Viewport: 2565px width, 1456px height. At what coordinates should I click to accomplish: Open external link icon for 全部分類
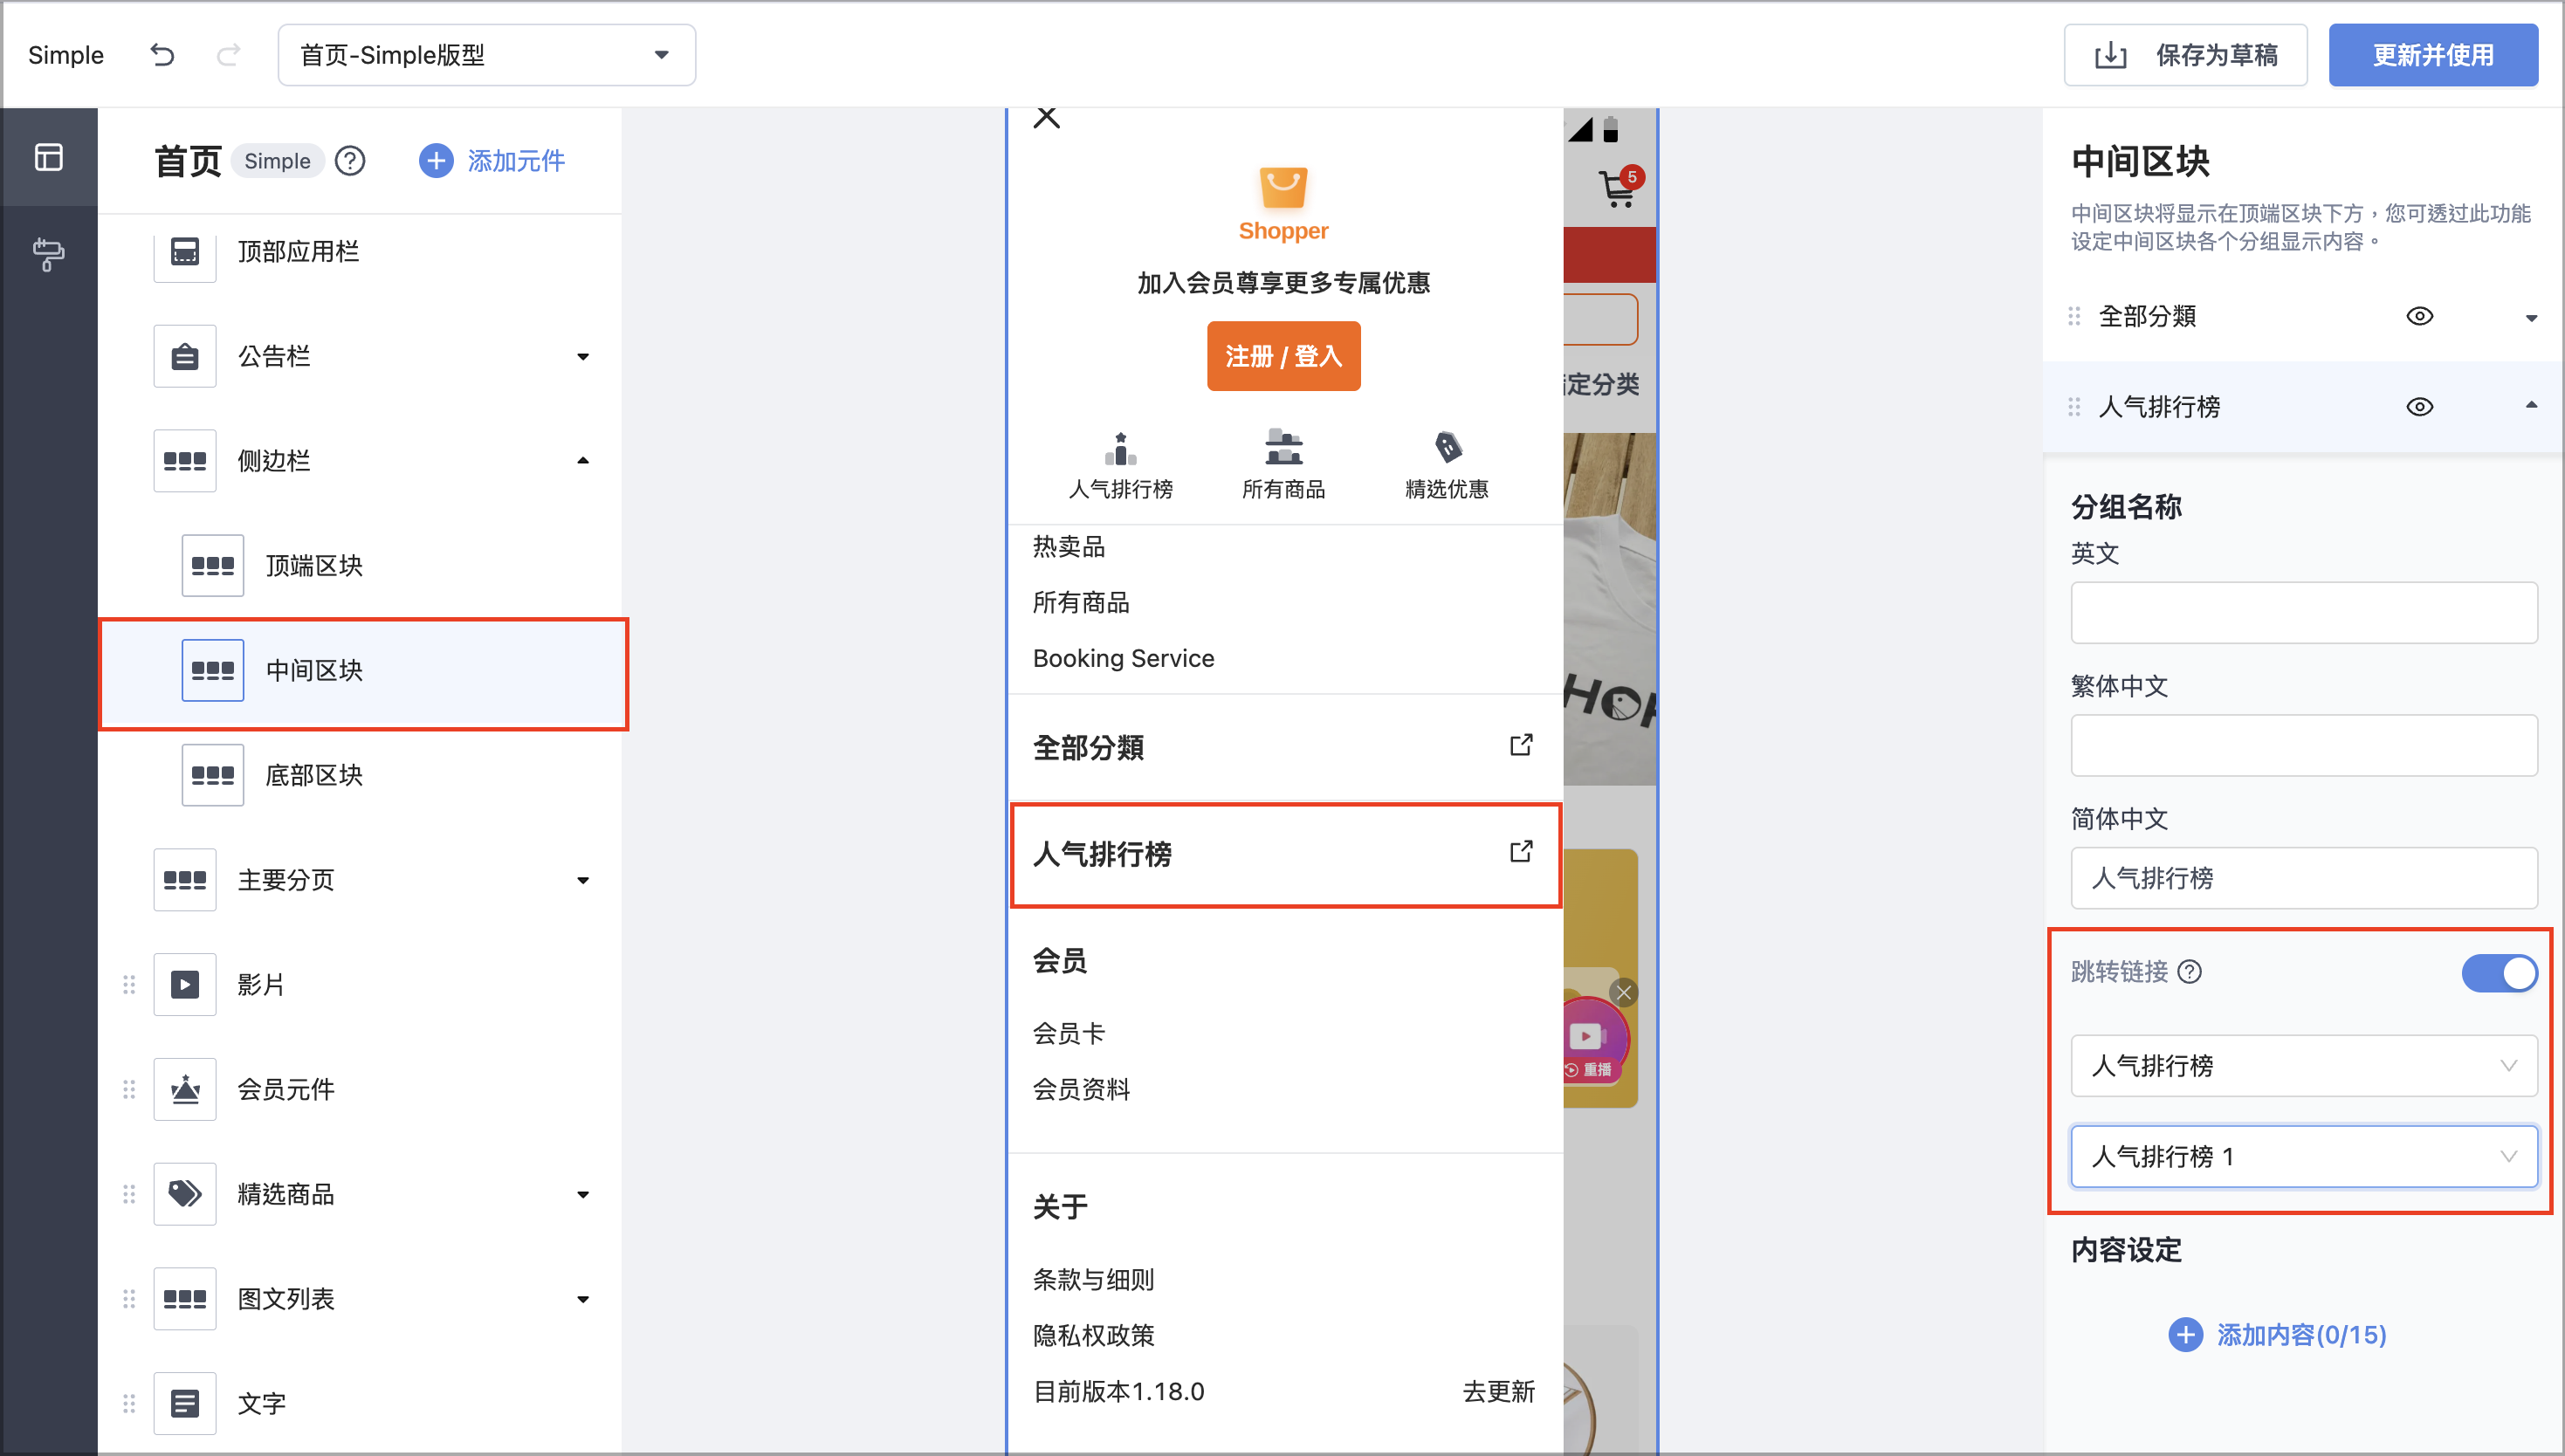pos(1521,746)
